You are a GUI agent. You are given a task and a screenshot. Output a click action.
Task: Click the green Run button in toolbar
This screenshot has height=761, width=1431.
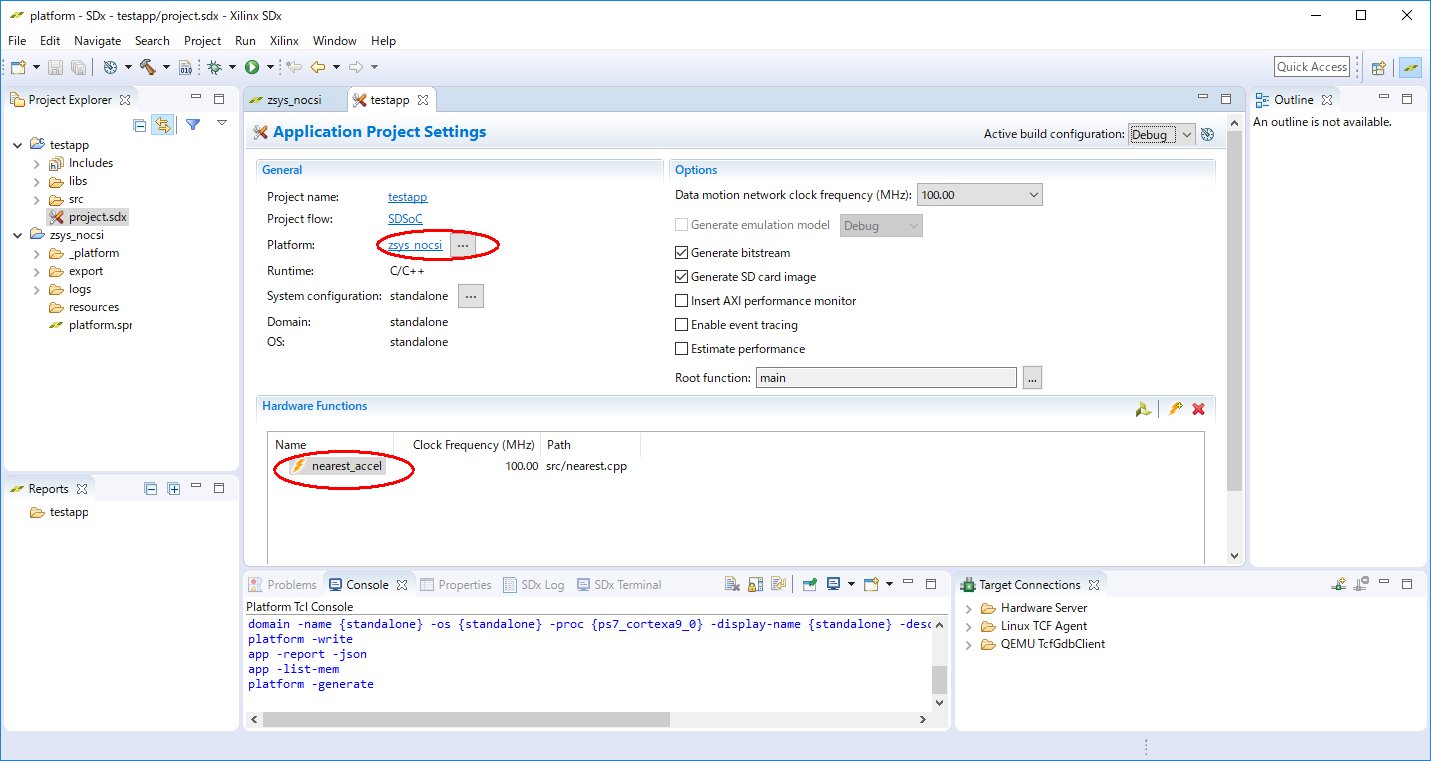click(252, 67)
